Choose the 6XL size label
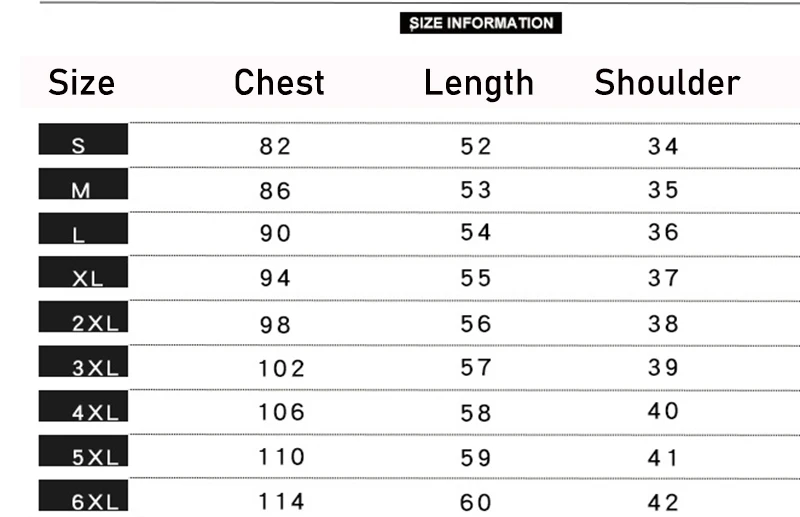The height and width of the screenshot is (517, 800). click(83, 495)
